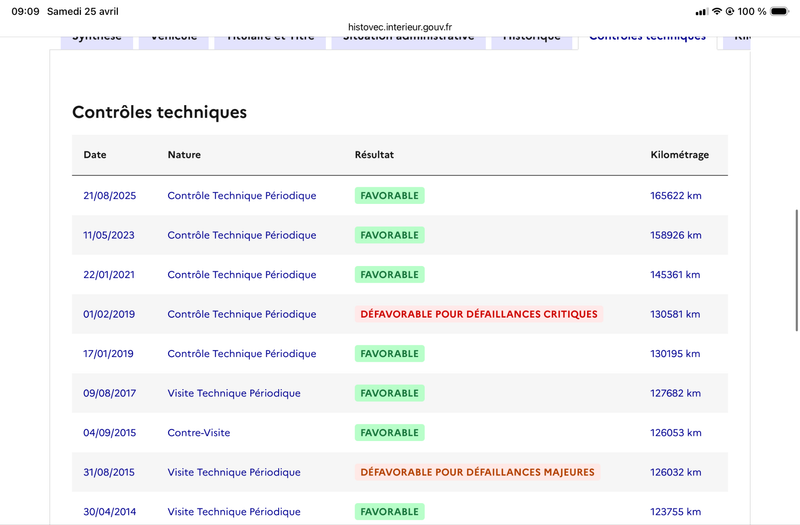
Task: Click the Contre-Visite entry
Action: [199, 433]
